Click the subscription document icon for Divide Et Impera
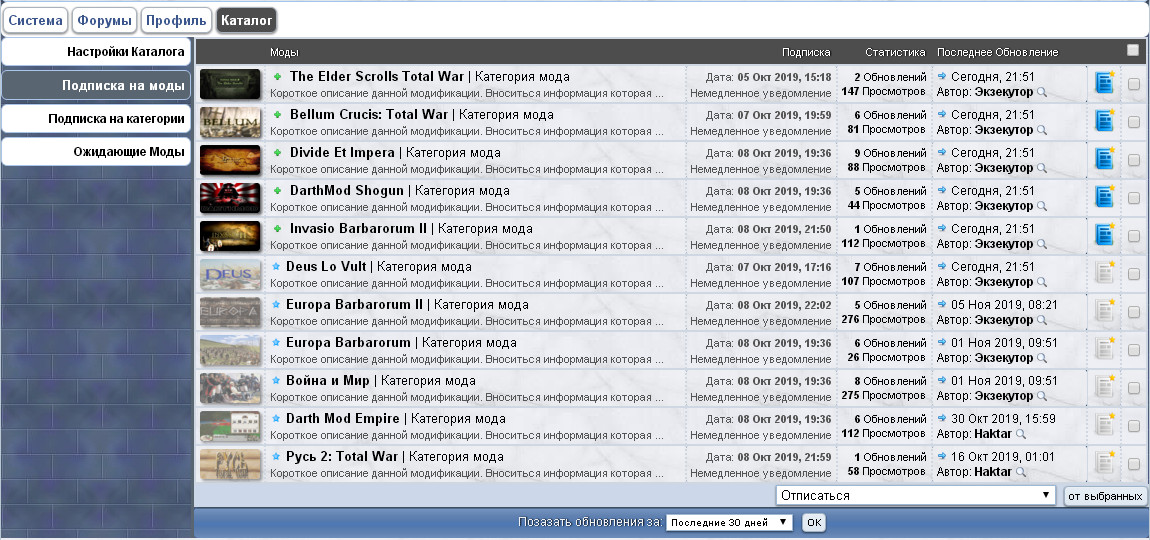This screenshot has height=540, width=1150. (x=1104, y=159)
